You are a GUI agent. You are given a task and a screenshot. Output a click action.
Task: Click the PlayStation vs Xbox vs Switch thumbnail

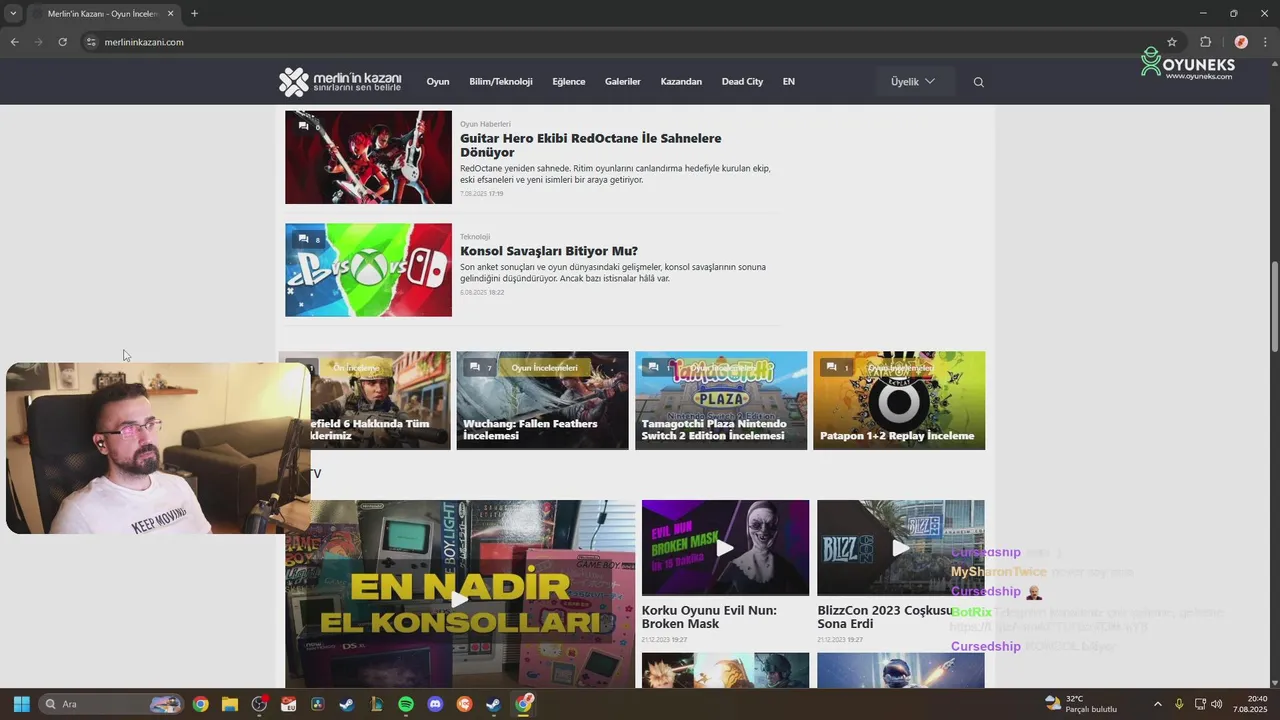point(368,270)
